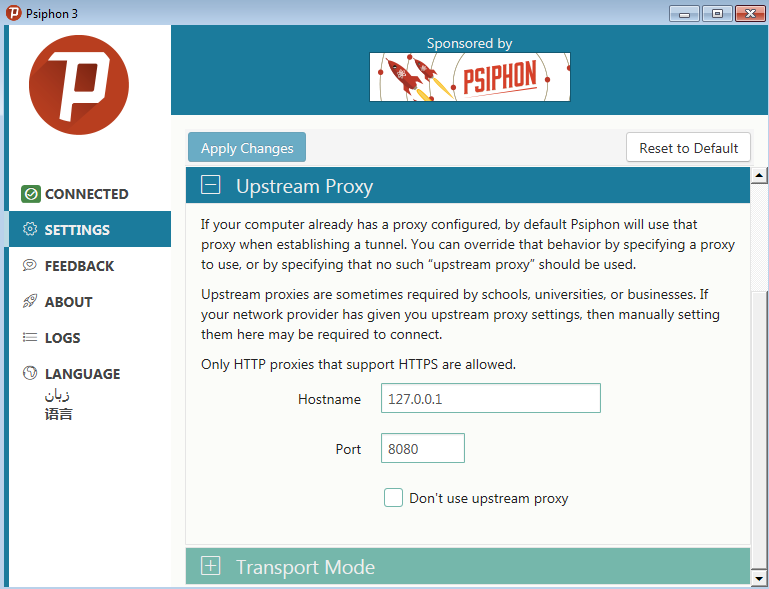Click the Port input field
The height and width of the screenshot is (589, 769).
tap(423, 448)
